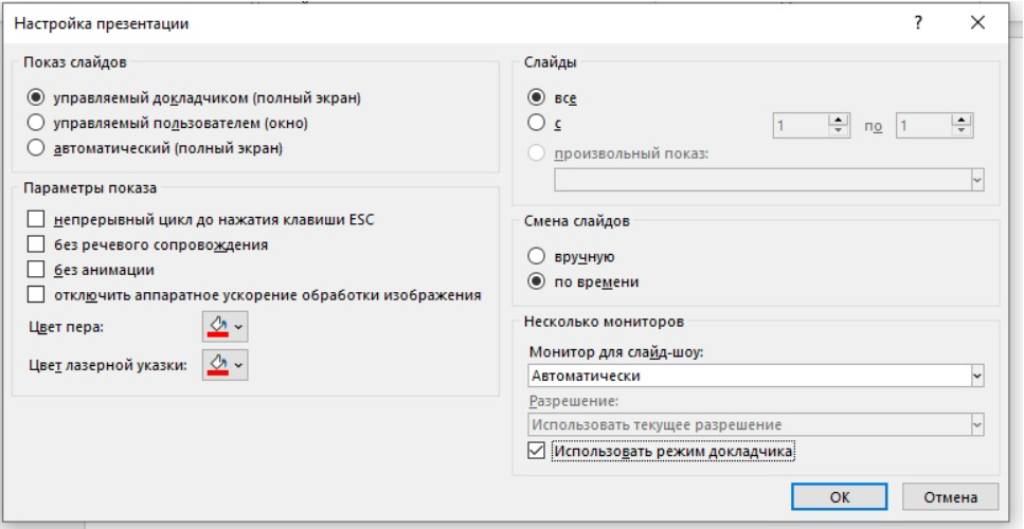Select 'управляемый пользователем (окно)' option
1024x529 pixels.
[37, 123]
